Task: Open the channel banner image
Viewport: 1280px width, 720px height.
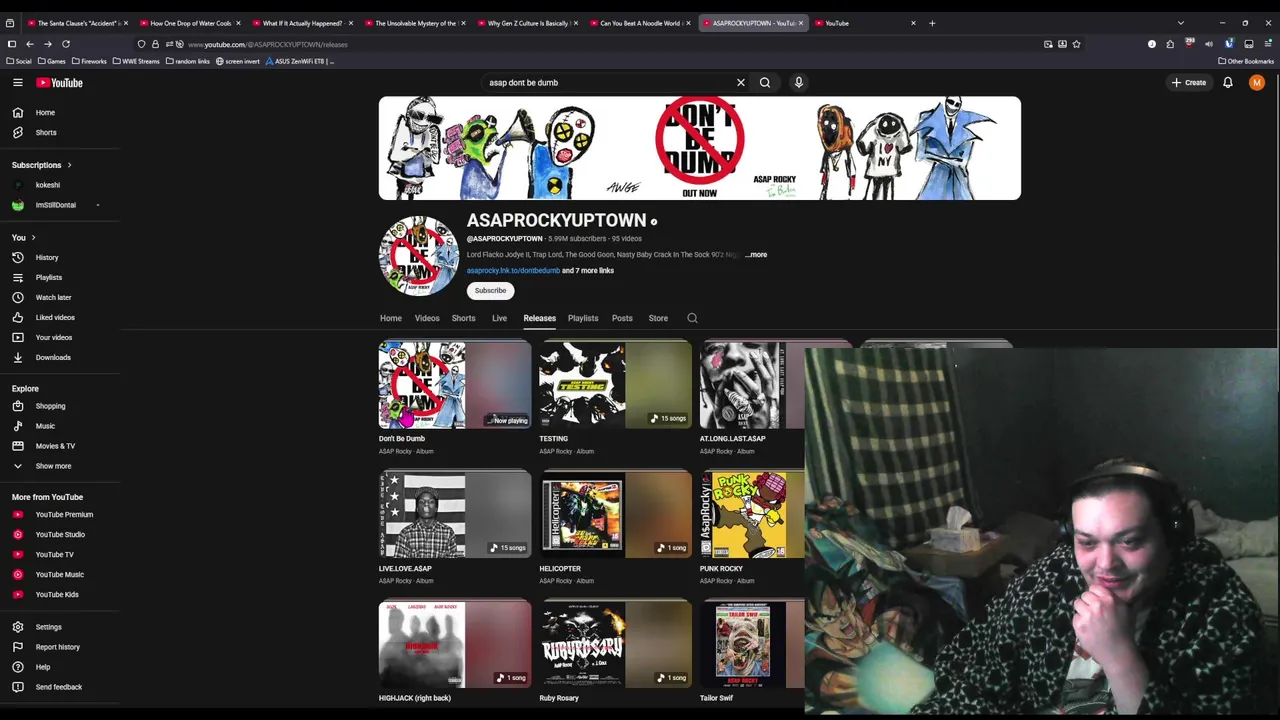Action: pyautogui.click(x=700, y=148)
